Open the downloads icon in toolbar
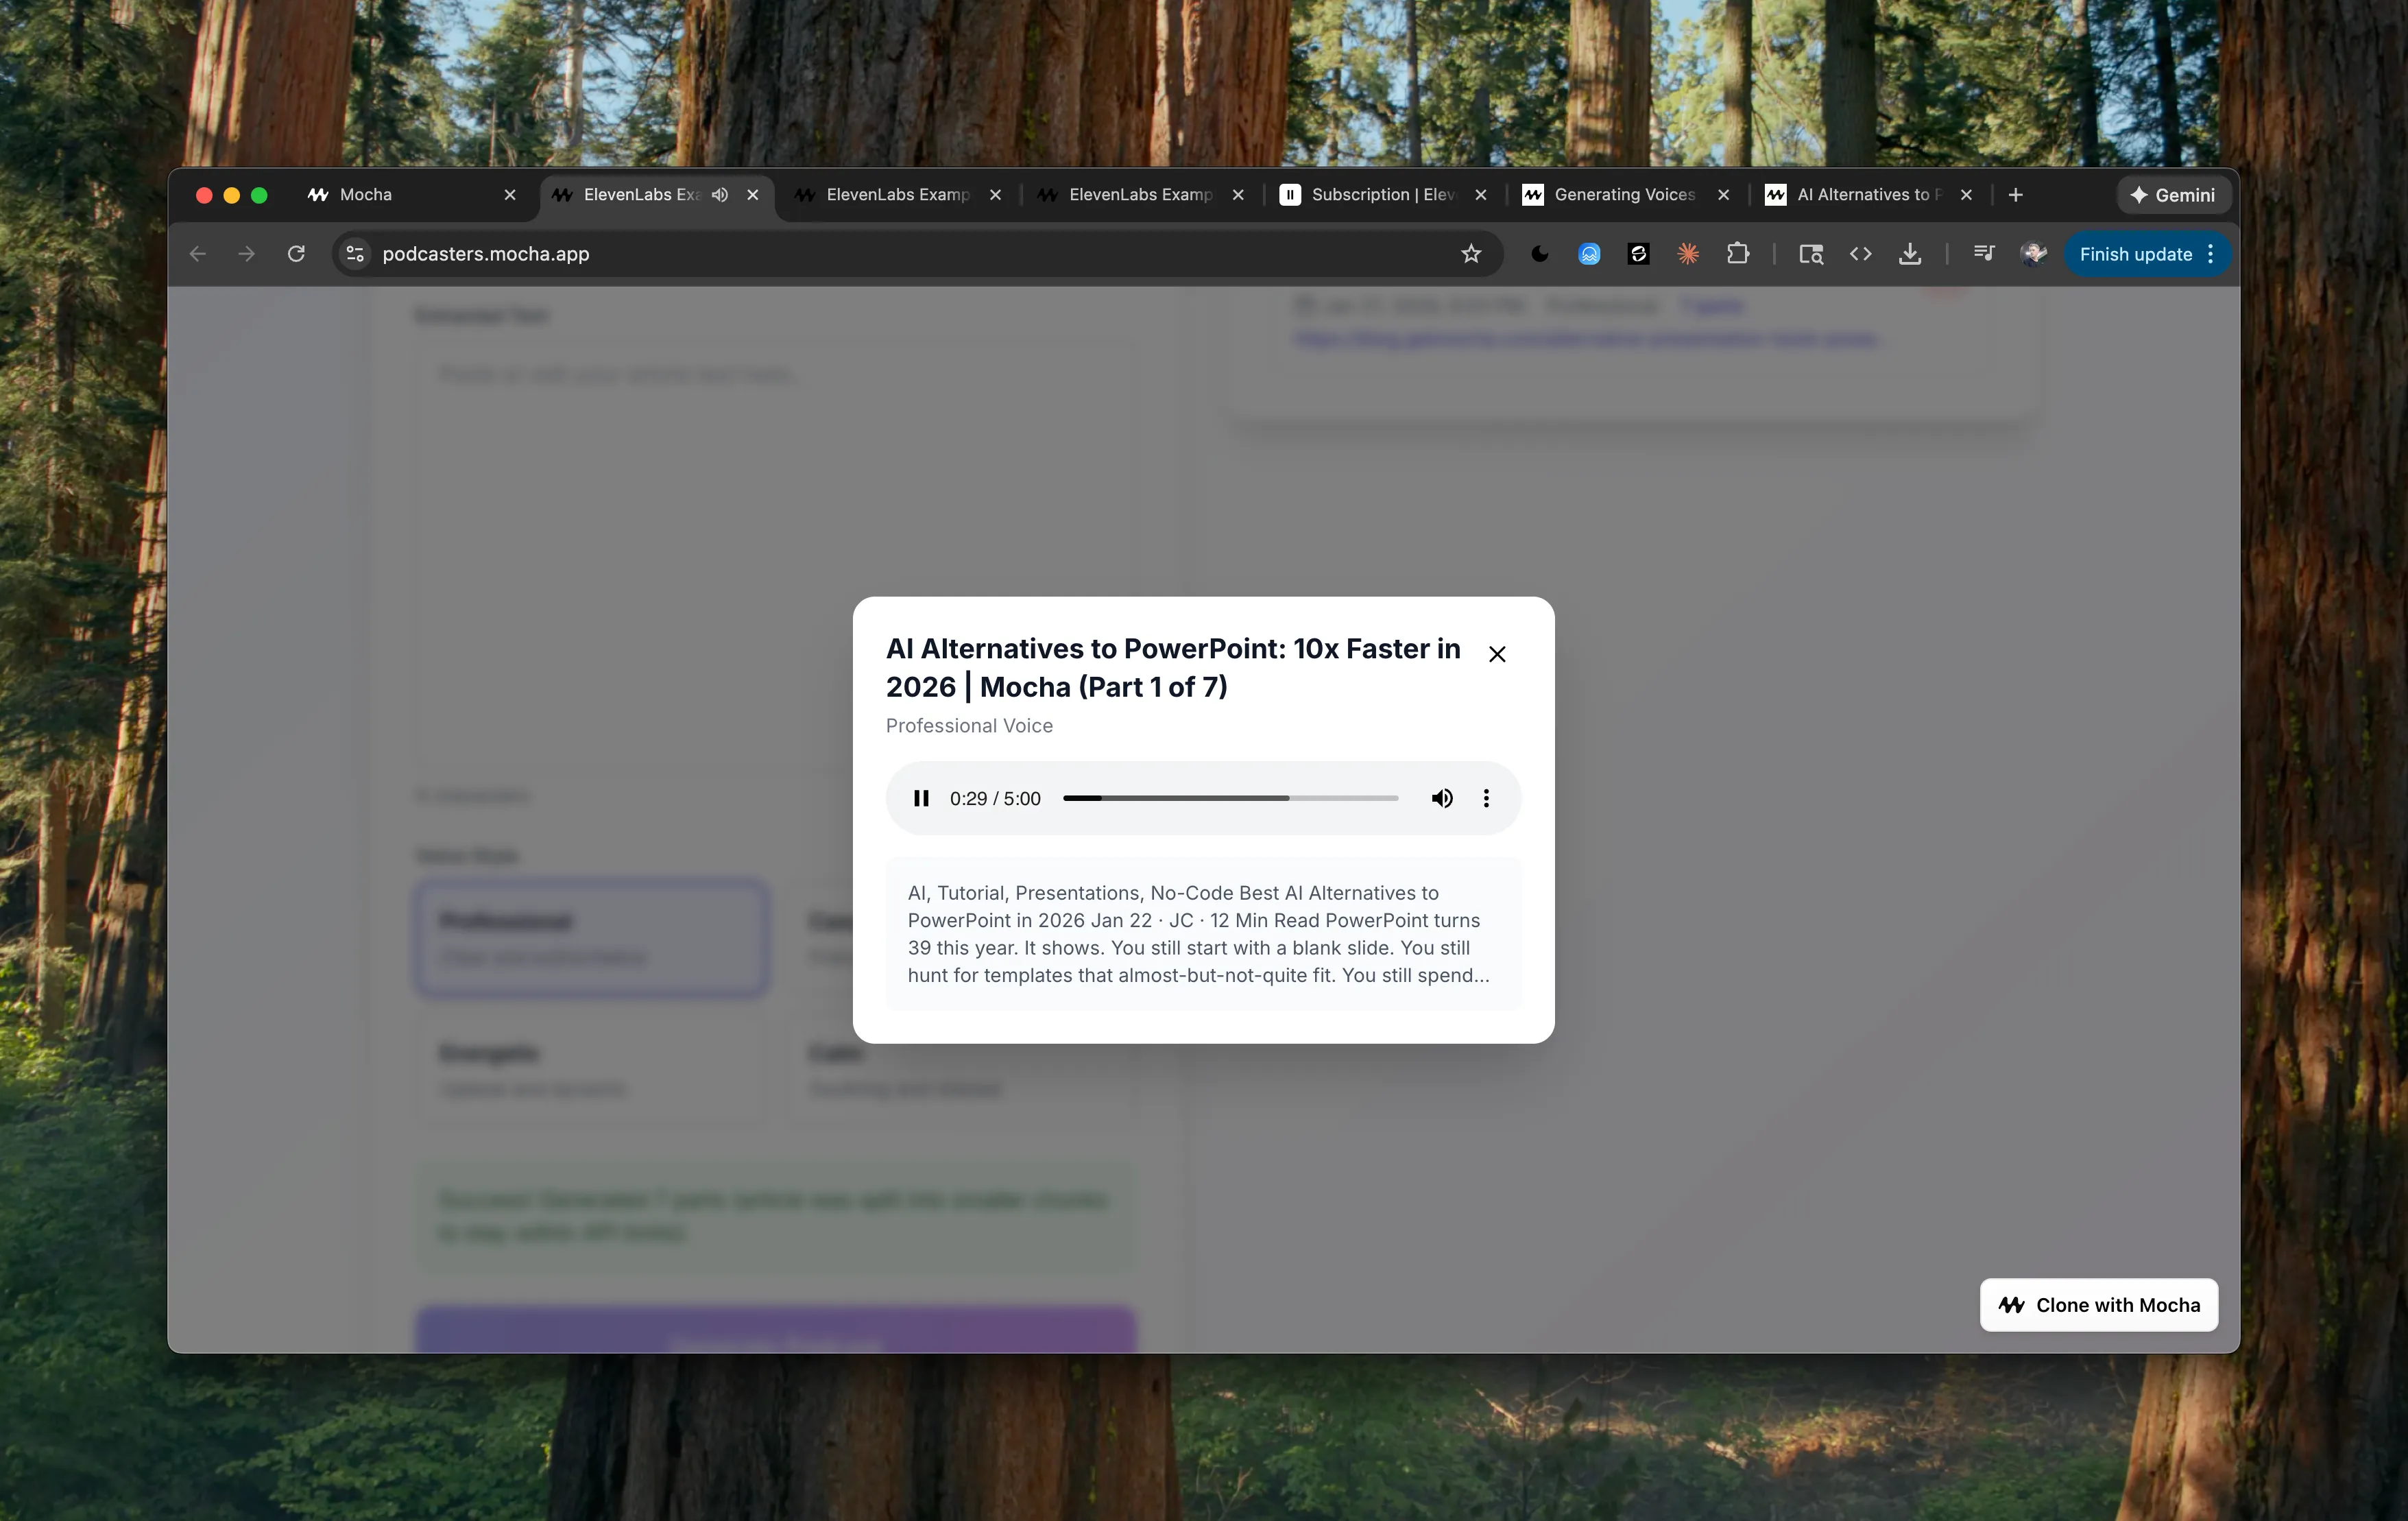Image resolution: width=2408 pixels, height=1521 pixels. click(x=1910, y=254)
